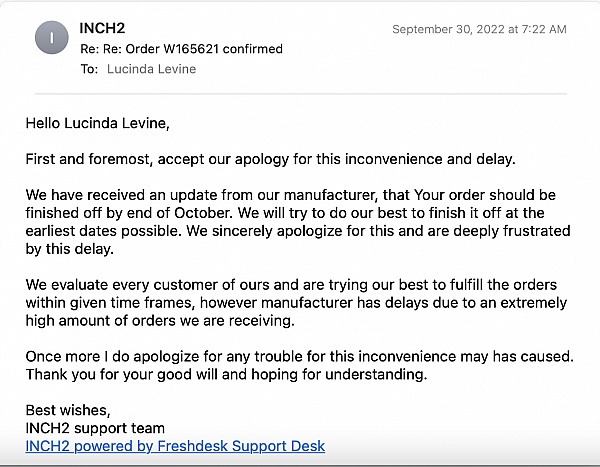The height and width of the screenshot is (467, 600).
Task: Click the 'Hello Lucinda Levine,' greeting line
Action: pos(98,123)
